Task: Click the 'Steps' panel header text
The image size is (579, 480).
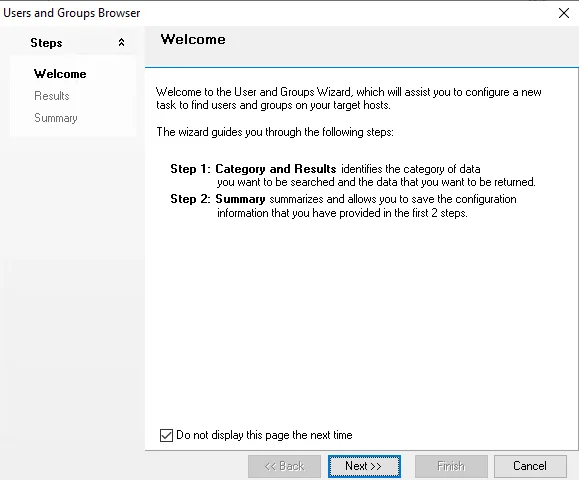Action: pyautogui.click(x=46, y=43)
